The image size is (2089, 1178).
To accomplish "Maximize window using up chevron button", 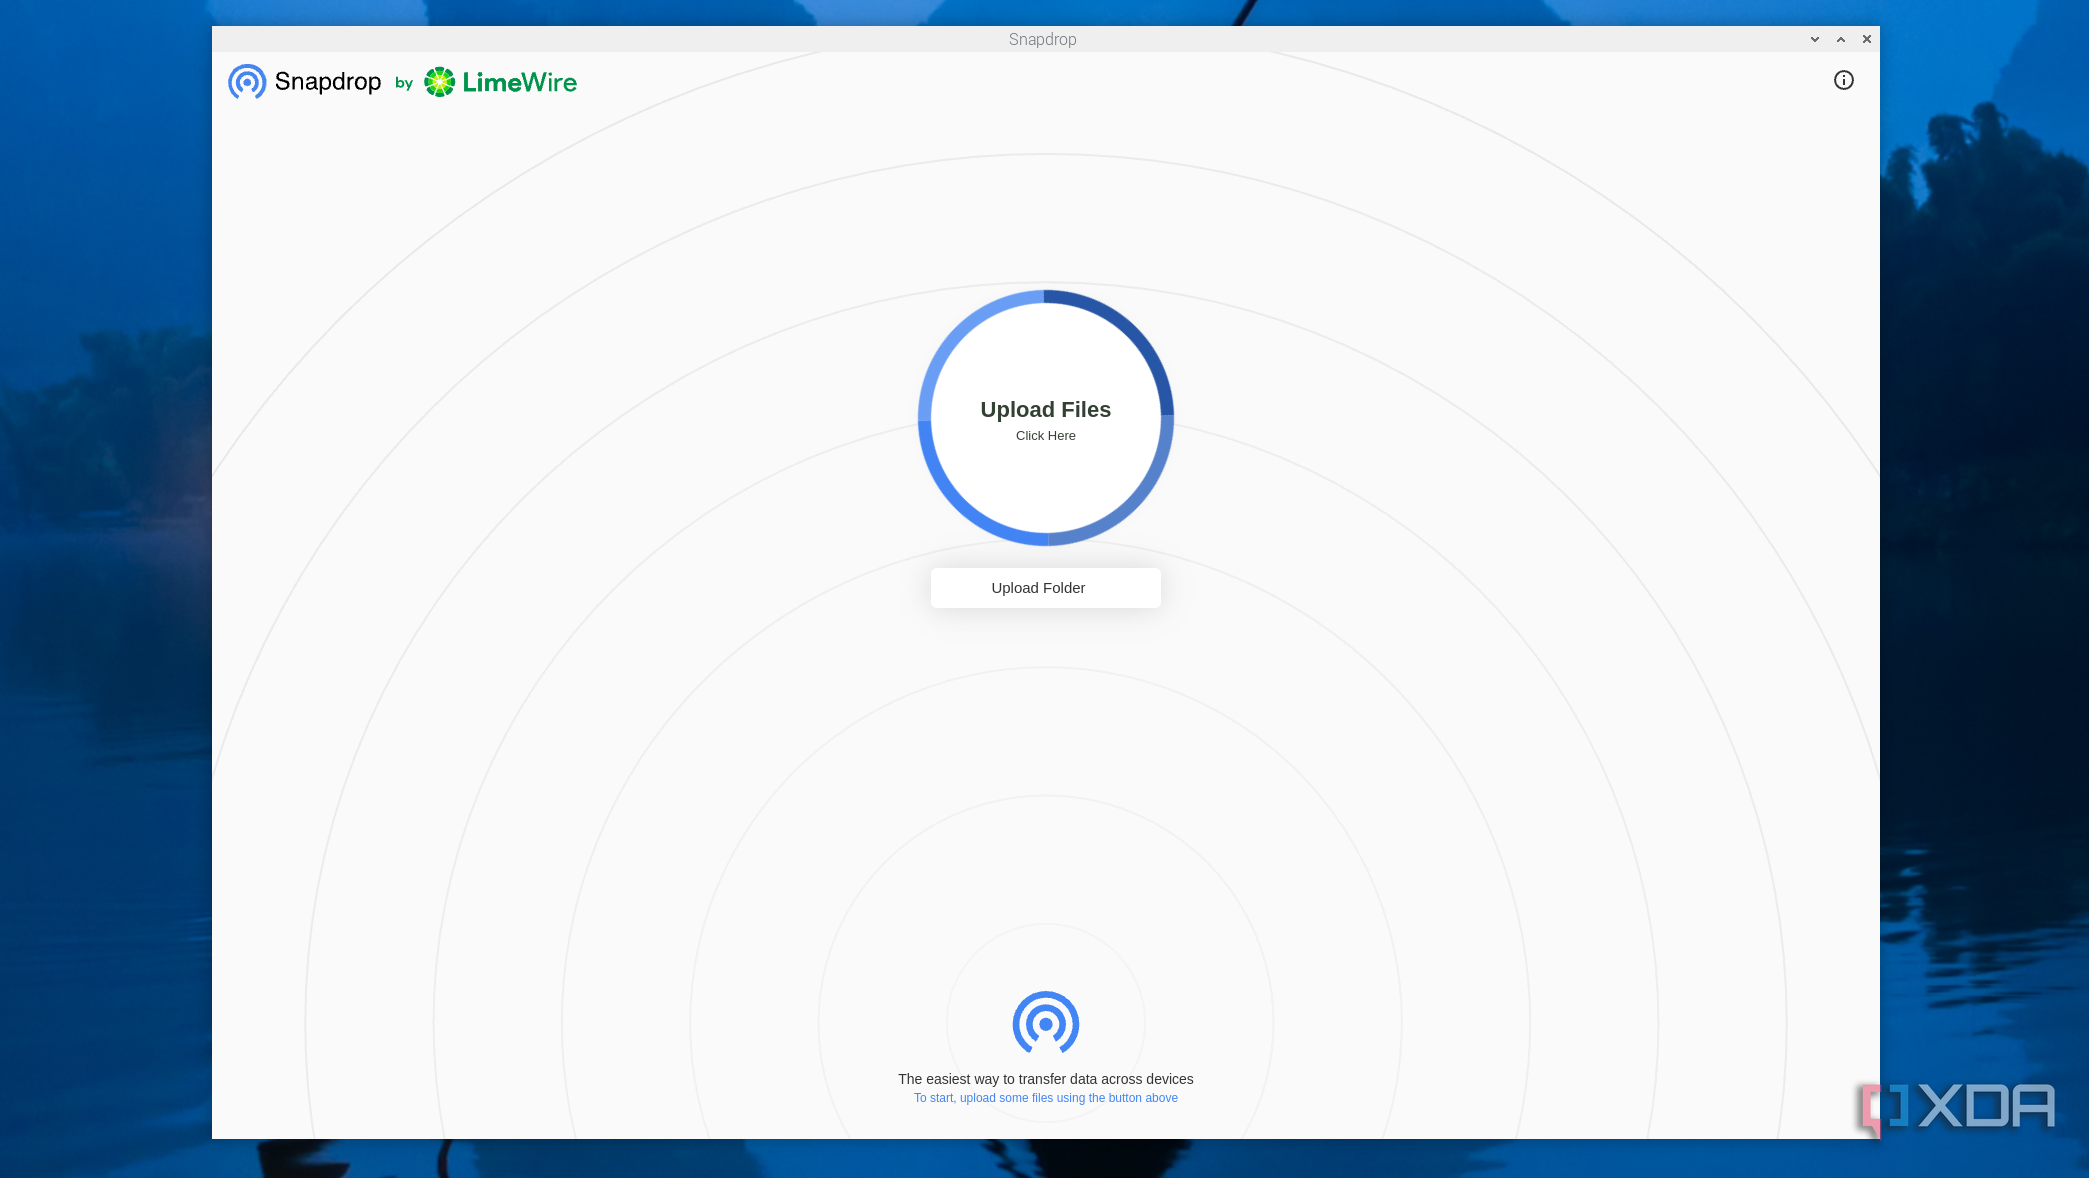I will [x=1840, y=40].
